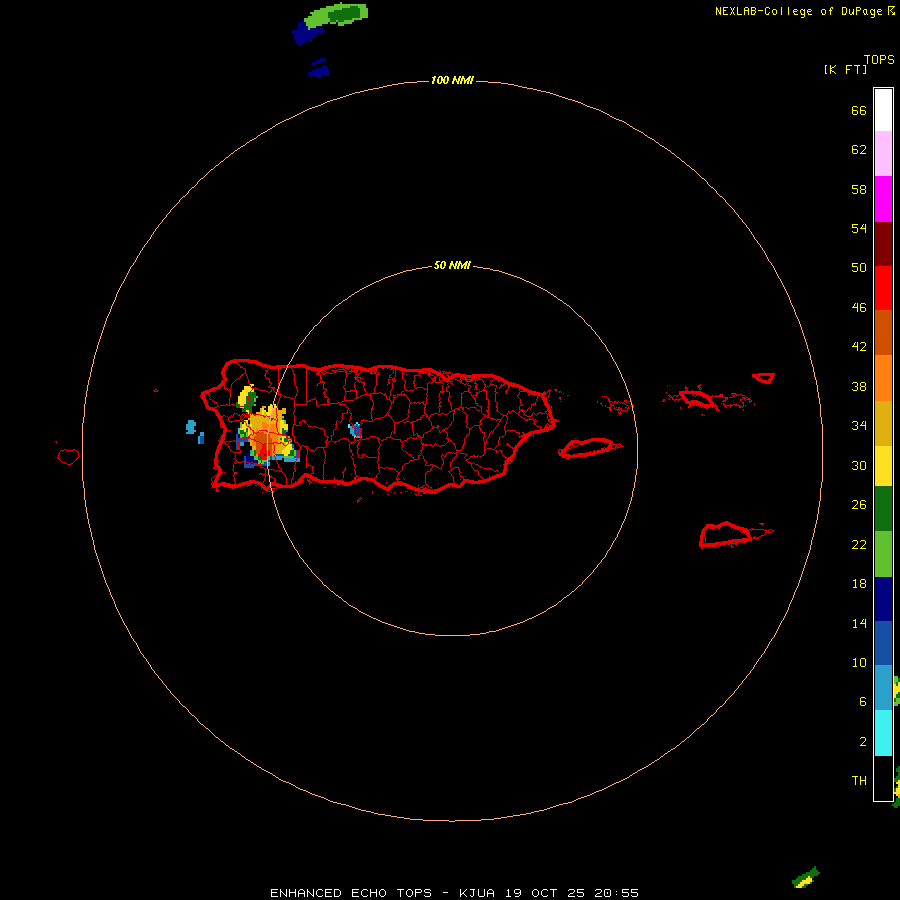Image resolution: width=900 pixels, height=900 pixels.
Task: Click the legend label 14
Action: pos(859,623)
